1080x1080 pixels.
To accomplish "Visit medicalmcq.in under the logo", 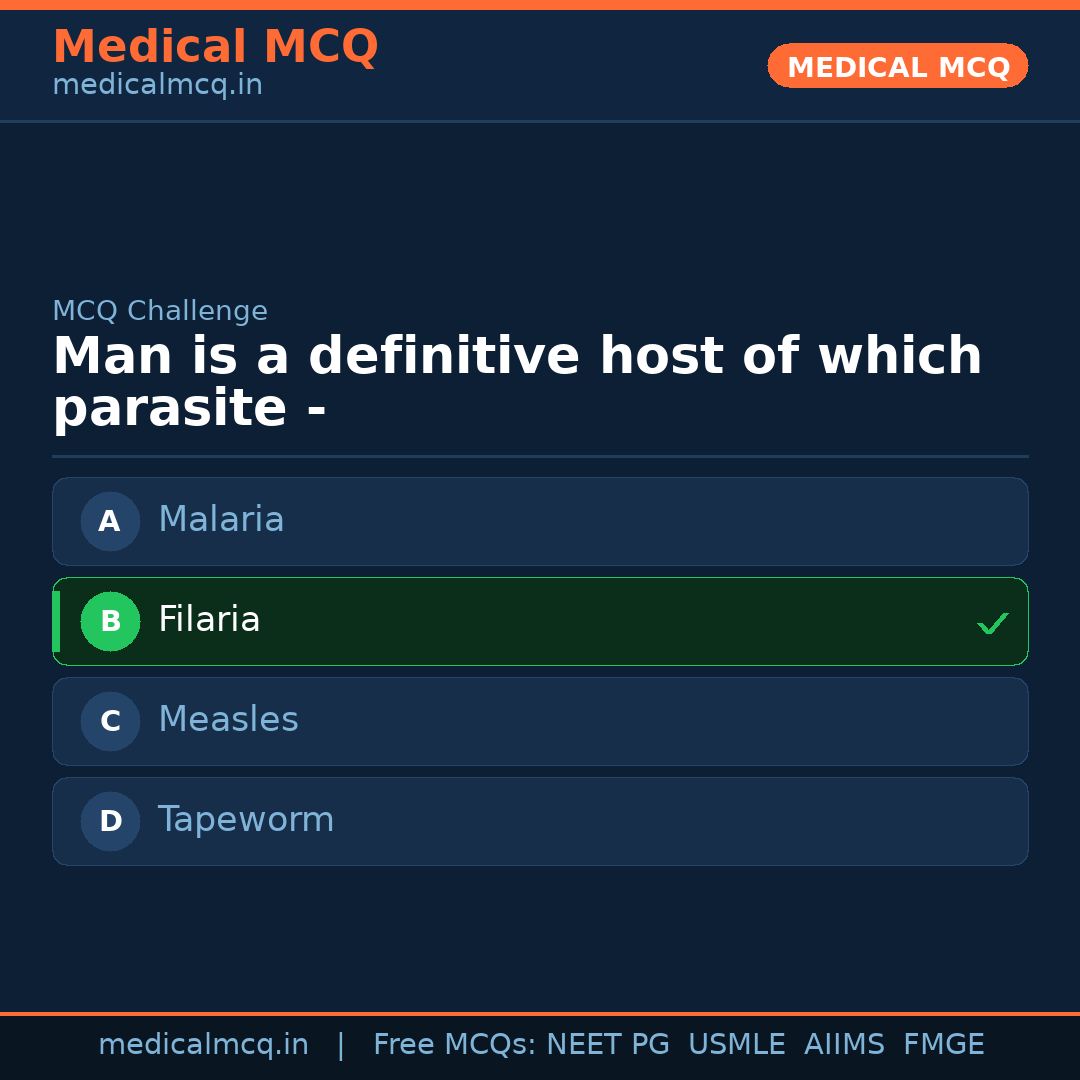I will pos(156,85).
